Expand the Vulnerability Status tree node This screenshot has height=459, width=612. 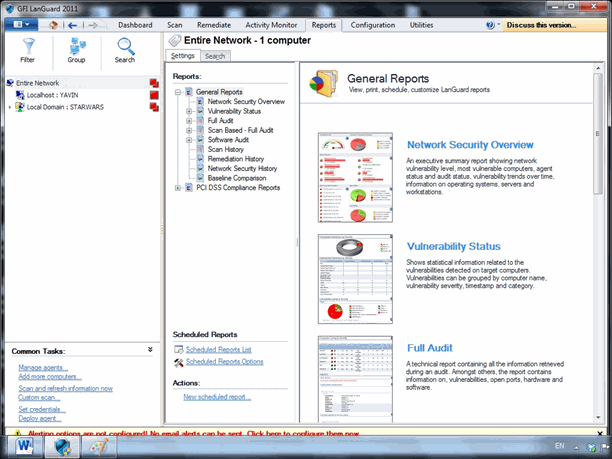[x=189, y=111]
